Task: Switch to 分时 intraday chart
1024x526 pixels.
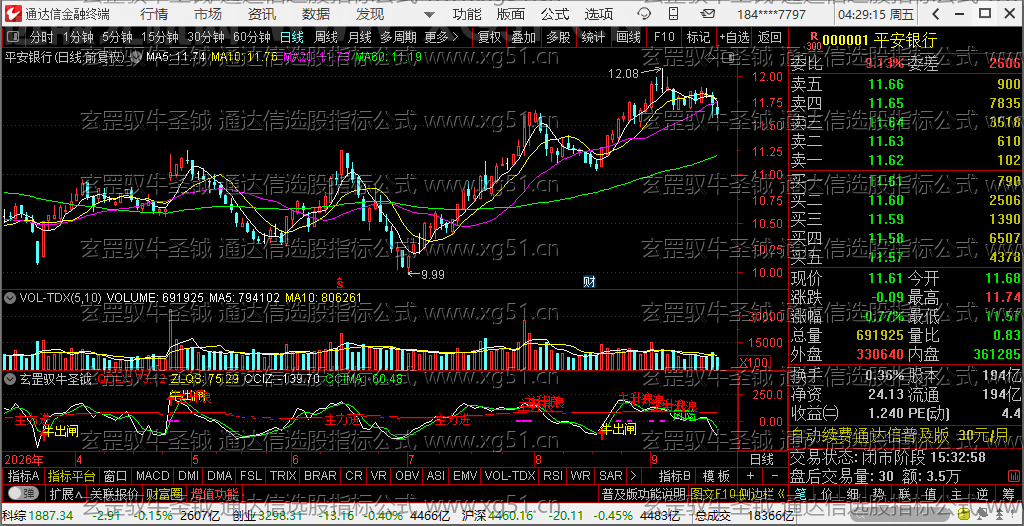Action: tap(42, 37)
